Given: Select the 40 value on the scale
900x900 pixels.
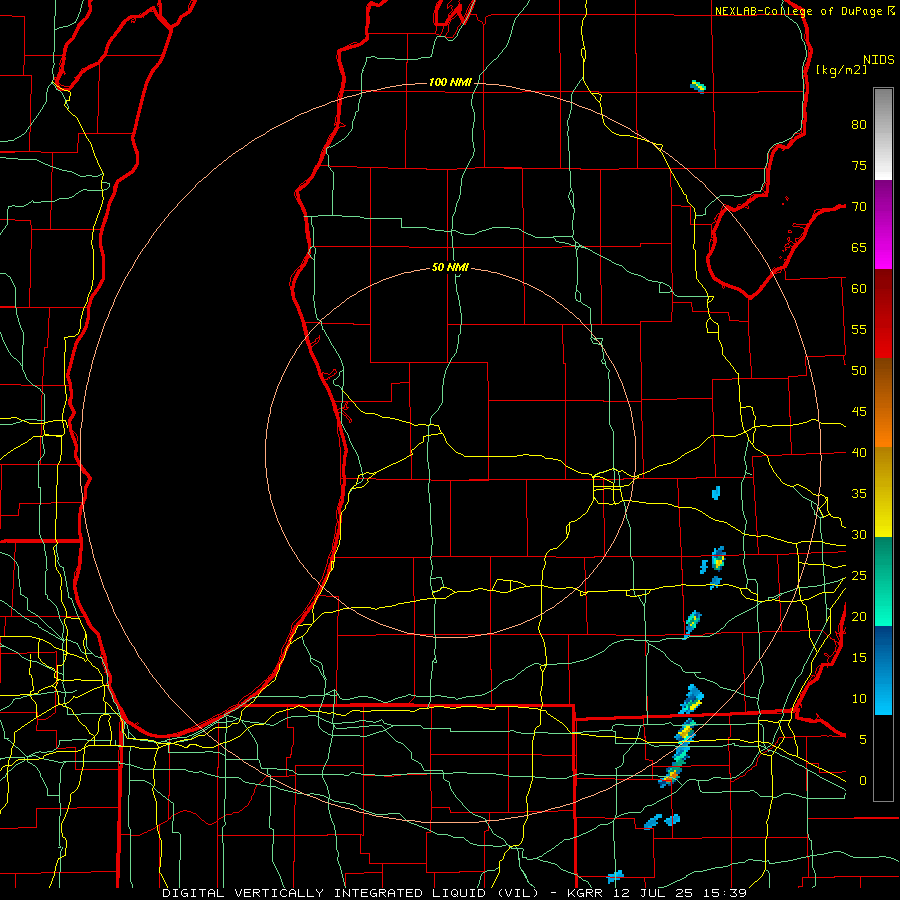Looking at the screenshot, I should pos(859,452).
